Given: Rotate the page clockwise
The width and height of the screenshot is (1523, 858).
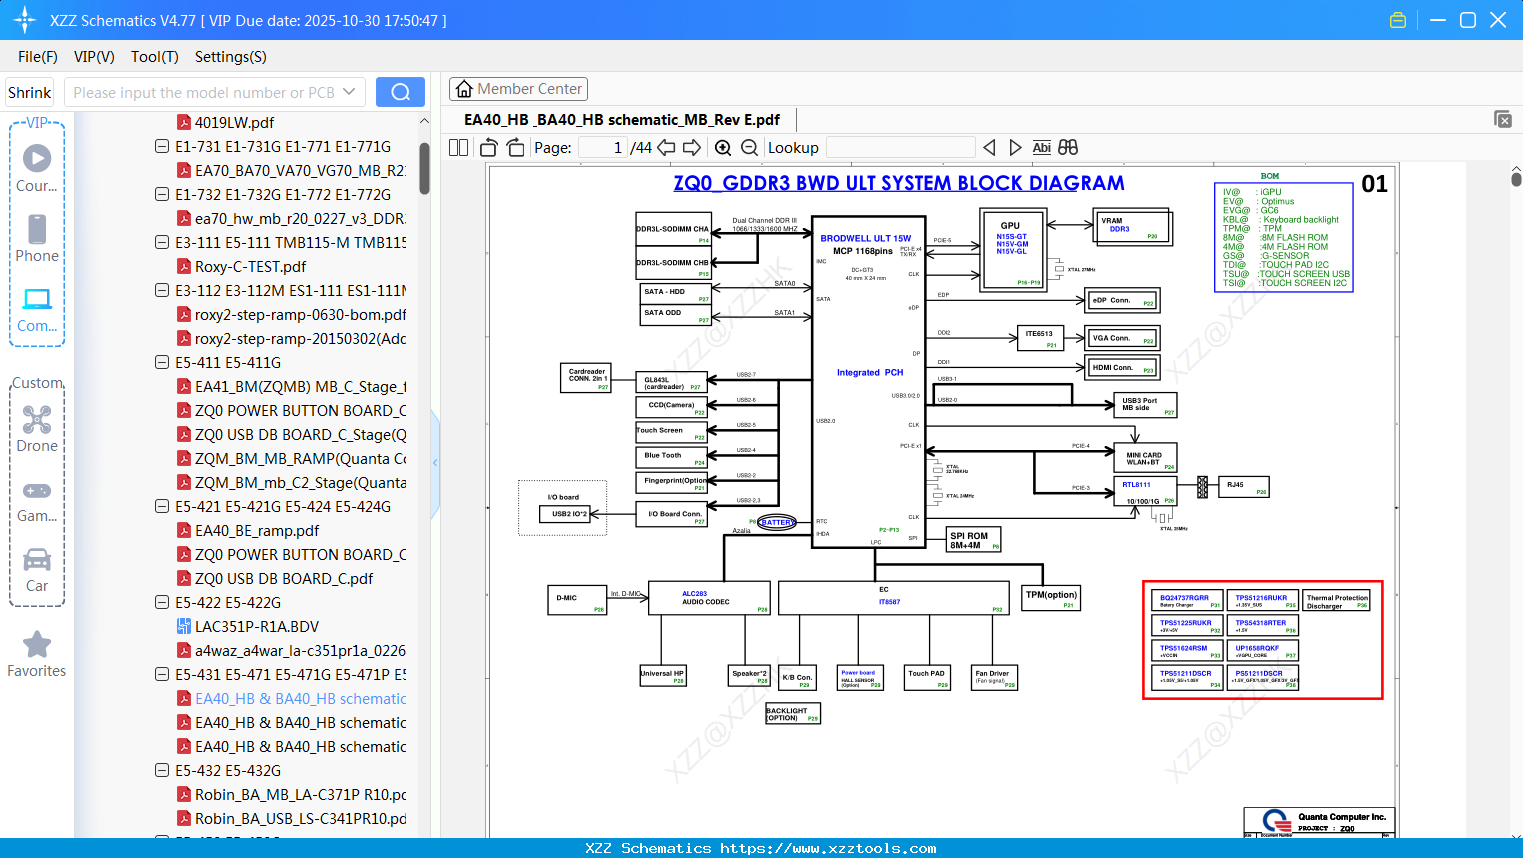Looking at the screenshot, I should [516, 148].
